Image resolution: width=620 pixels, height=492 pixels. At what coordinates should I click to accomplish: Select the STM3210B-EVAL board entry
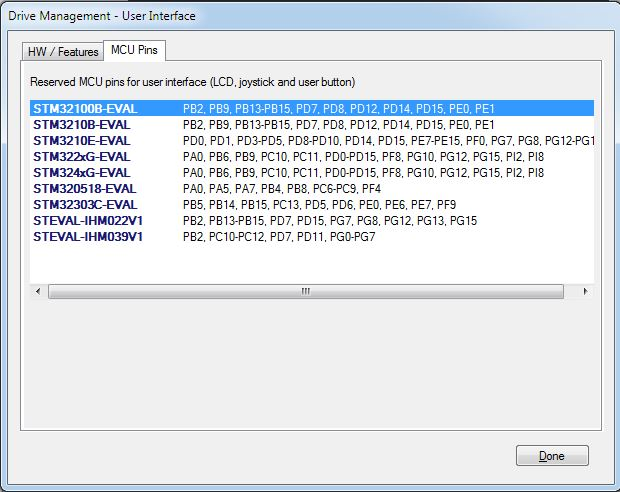click(x=312, y=125)
